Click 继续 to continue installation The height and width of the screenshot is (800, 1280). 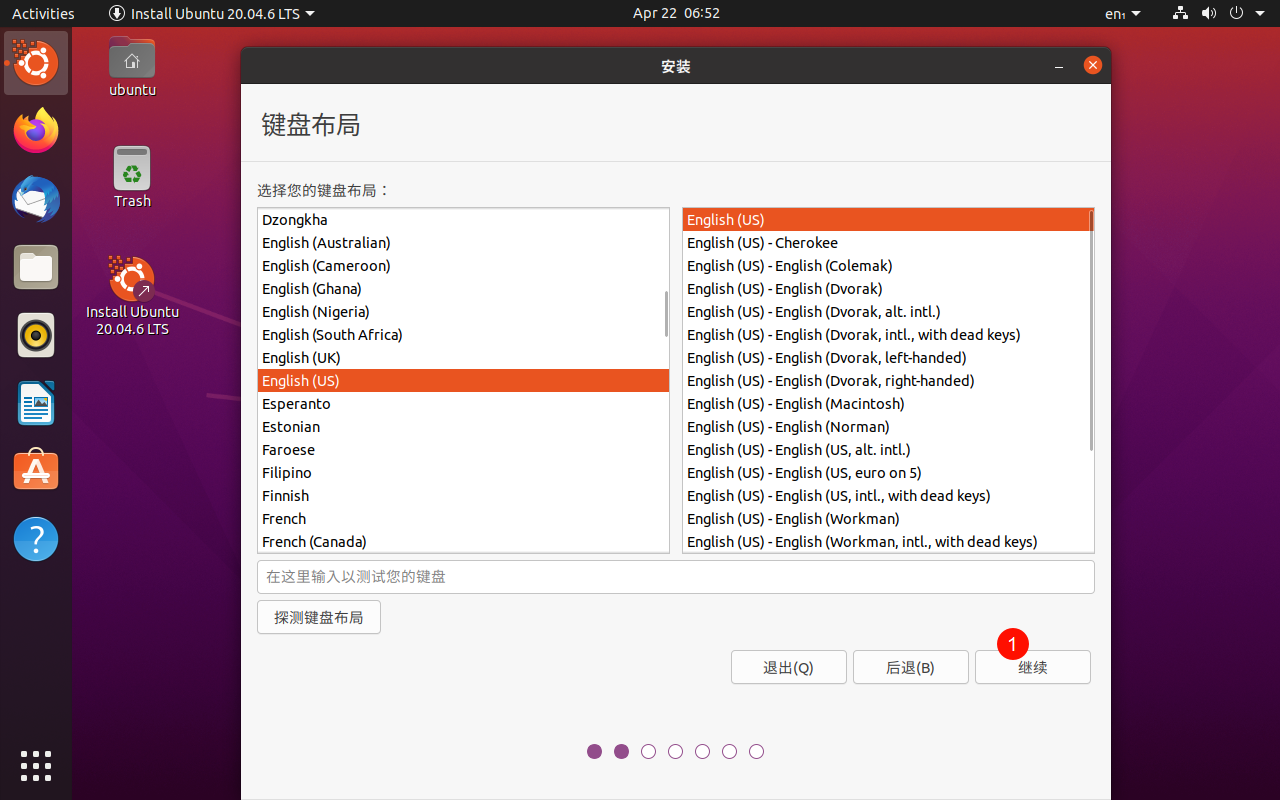[x=1033, y=667]
